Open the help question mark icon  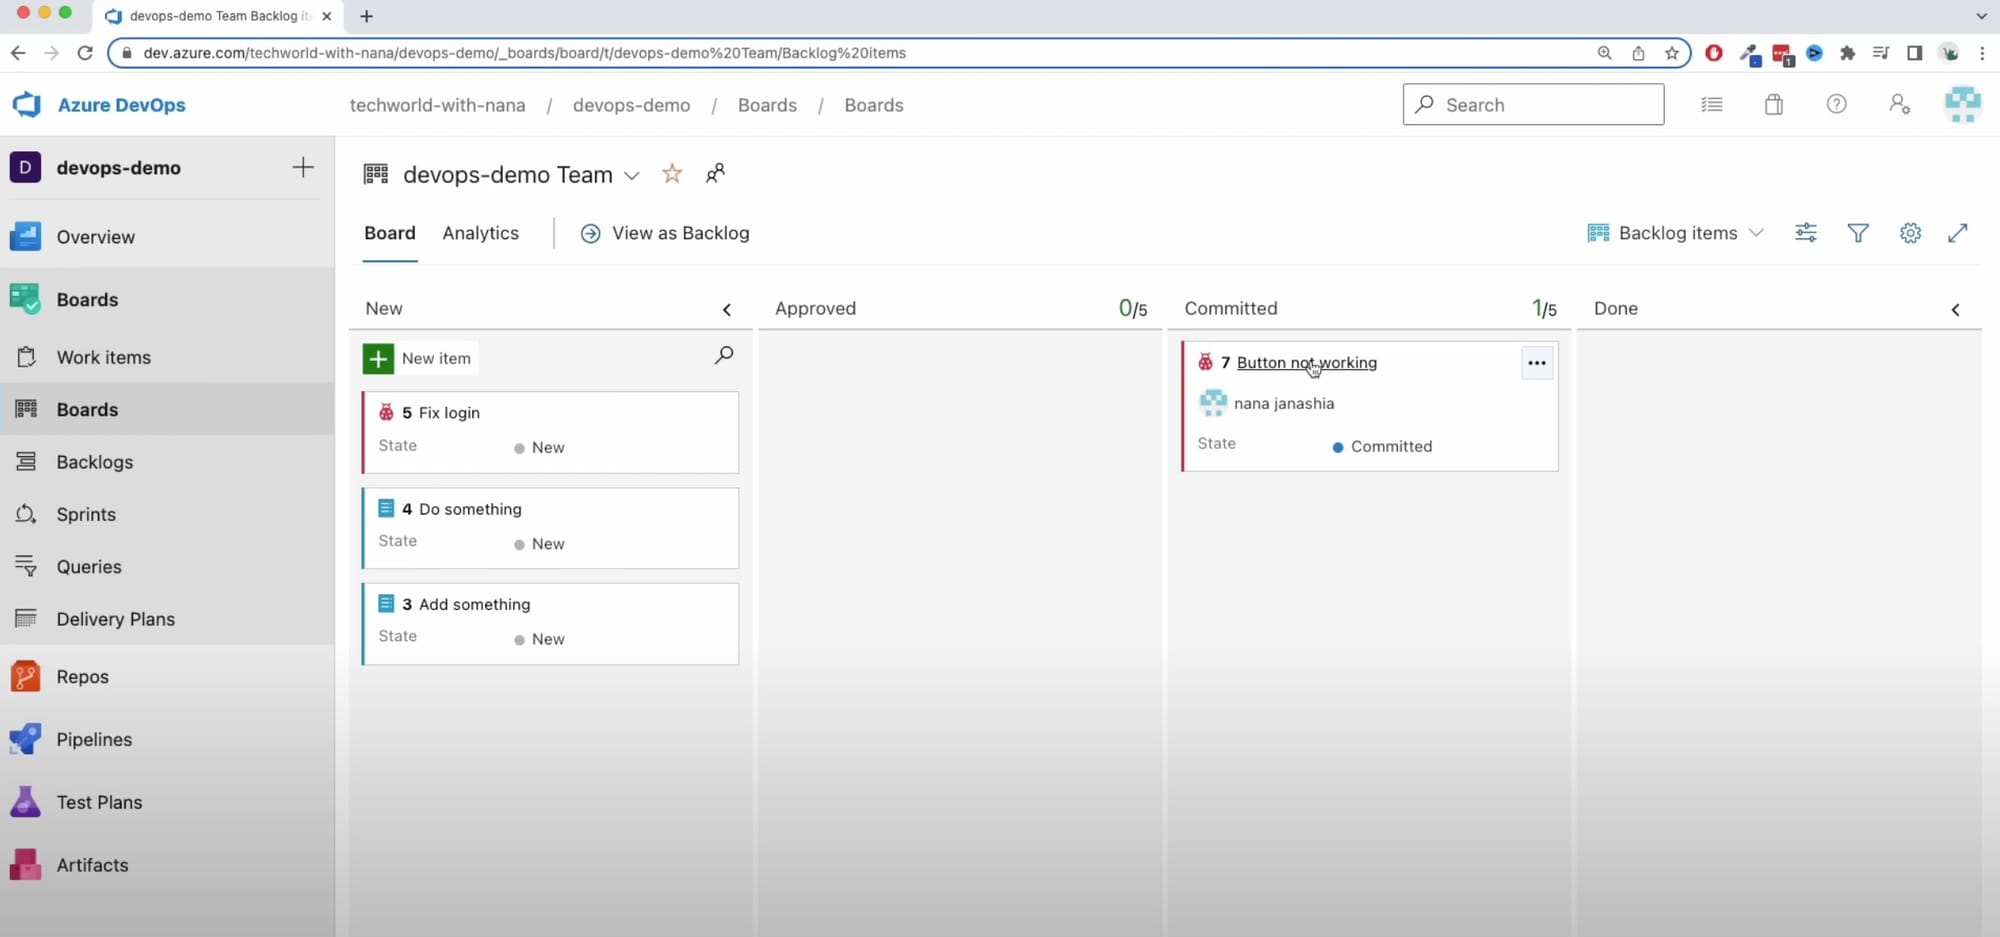(1836, 104)
